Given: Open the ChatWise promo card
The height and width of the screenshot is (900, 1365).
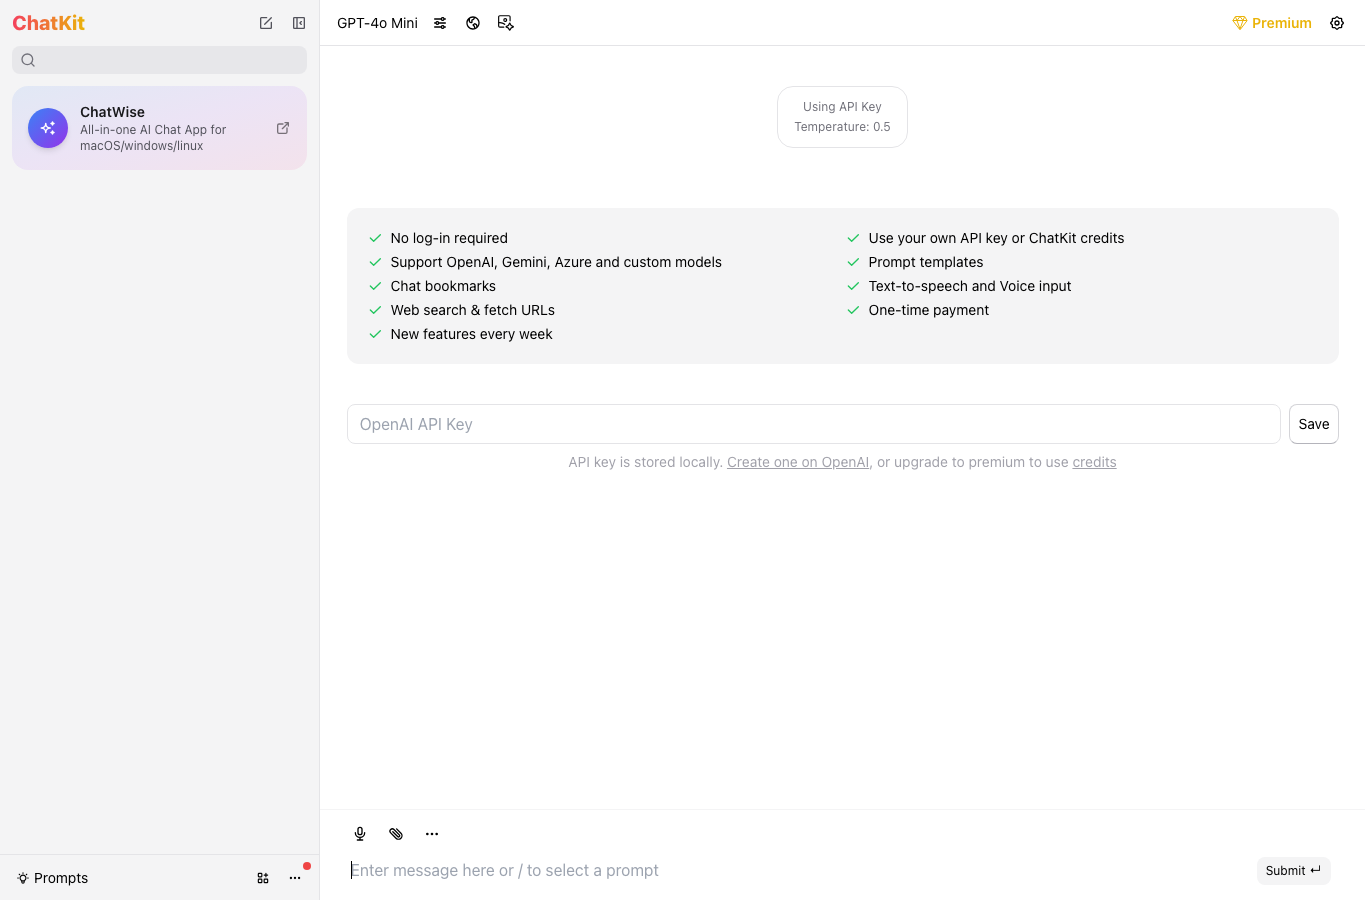Looking at the screenshot, I should pos(160,128).
